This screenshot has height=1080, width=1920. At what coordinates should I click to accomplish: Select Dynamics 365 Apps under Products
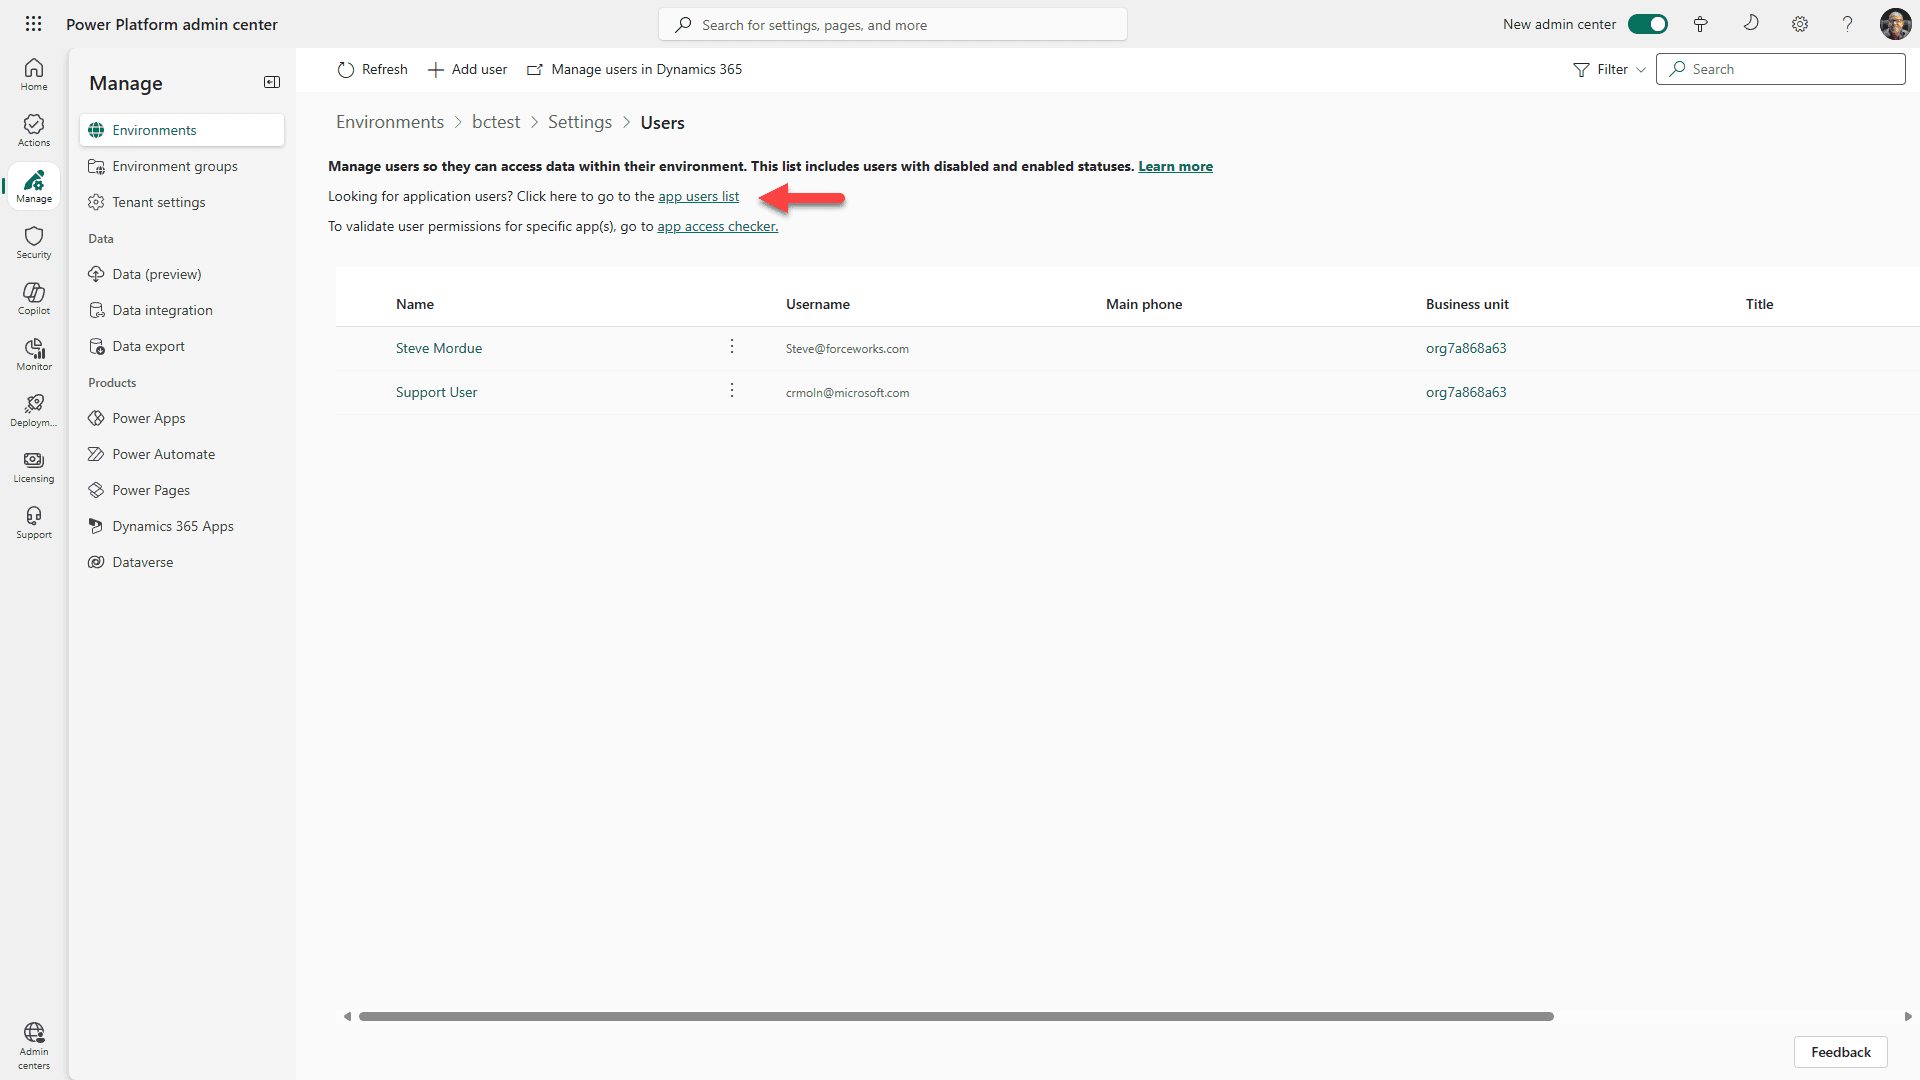[172, 525]
